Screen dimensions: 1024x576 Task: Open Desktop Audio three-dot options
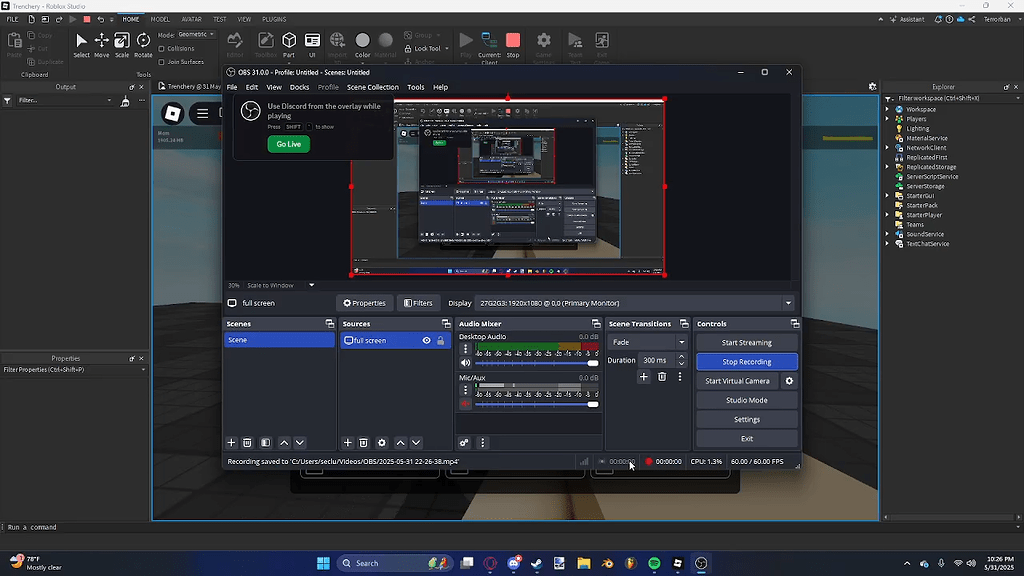coord(466,349)
